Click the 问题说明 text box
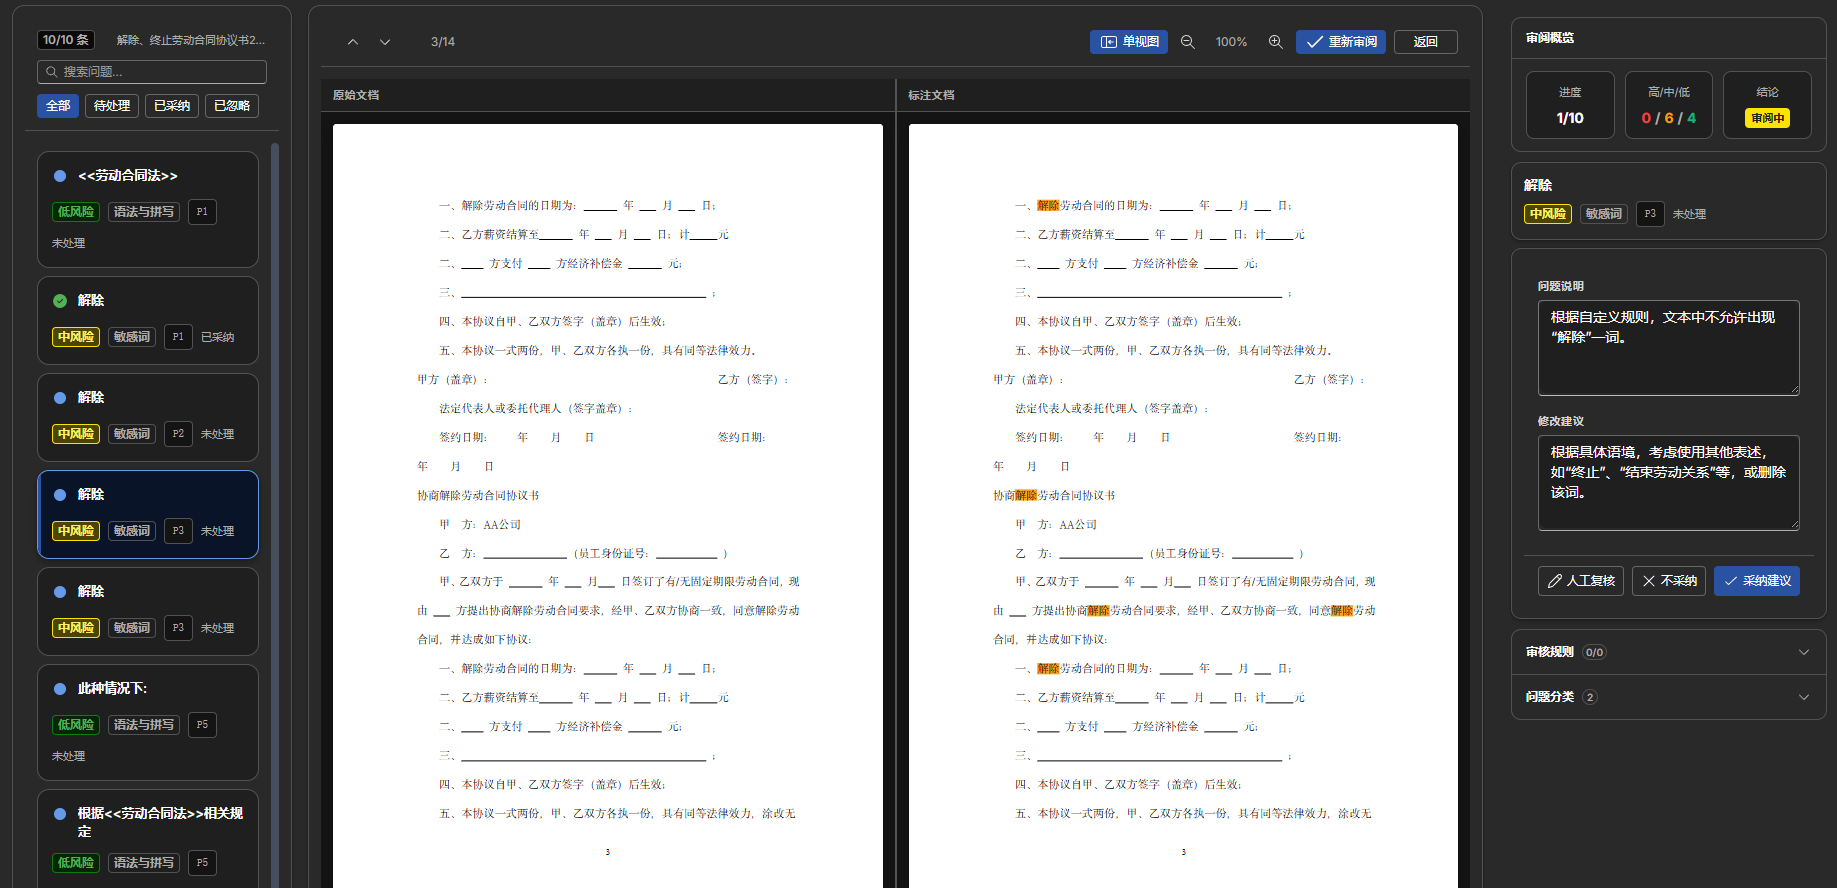This screenshot has width=1837, height=888. pos(1668,348)
